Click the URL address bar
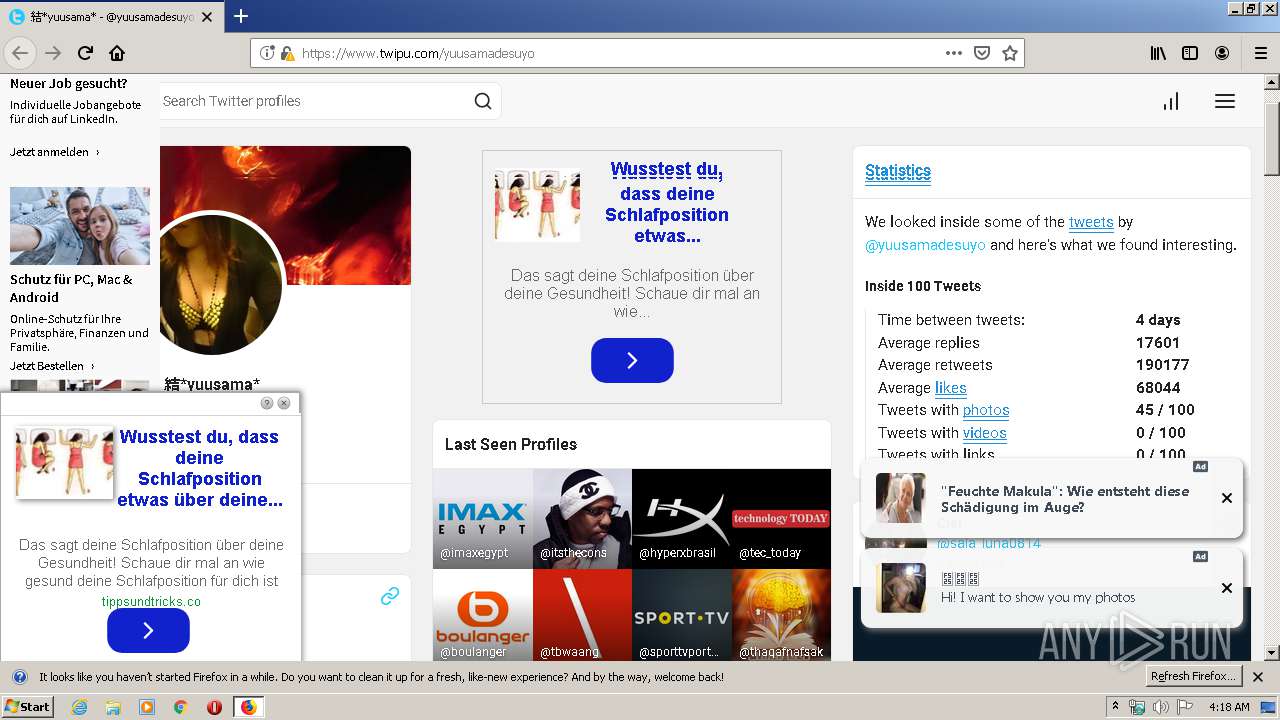The image size is (1280, 720). click(x=620, y=53)
